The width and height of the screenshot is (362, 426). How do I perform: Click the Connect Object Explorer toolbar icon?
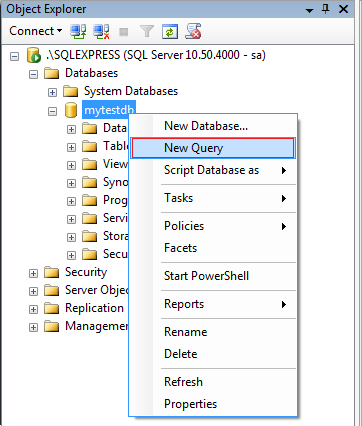pyautogui.click(x=78, y=32)
